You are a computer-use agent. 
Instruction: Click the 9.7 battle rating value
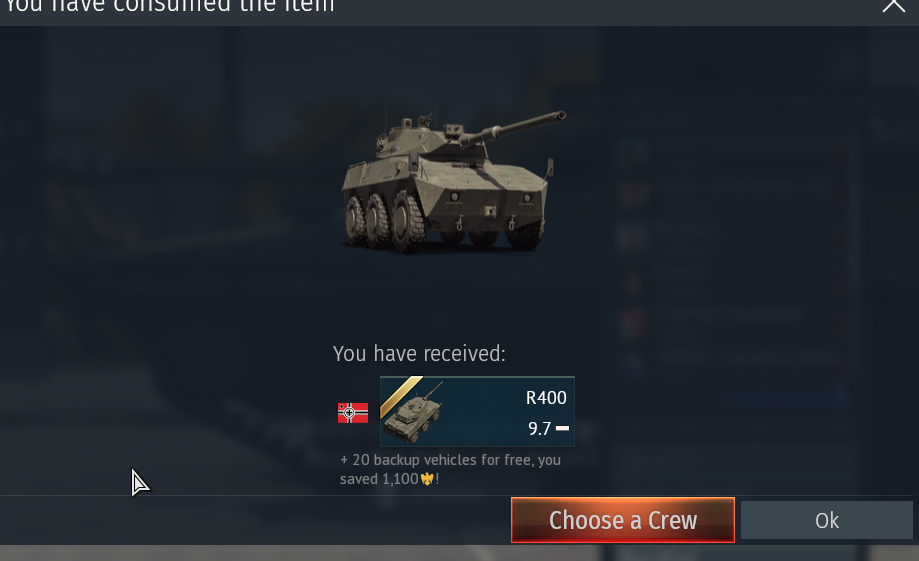(x=539, y=429)
